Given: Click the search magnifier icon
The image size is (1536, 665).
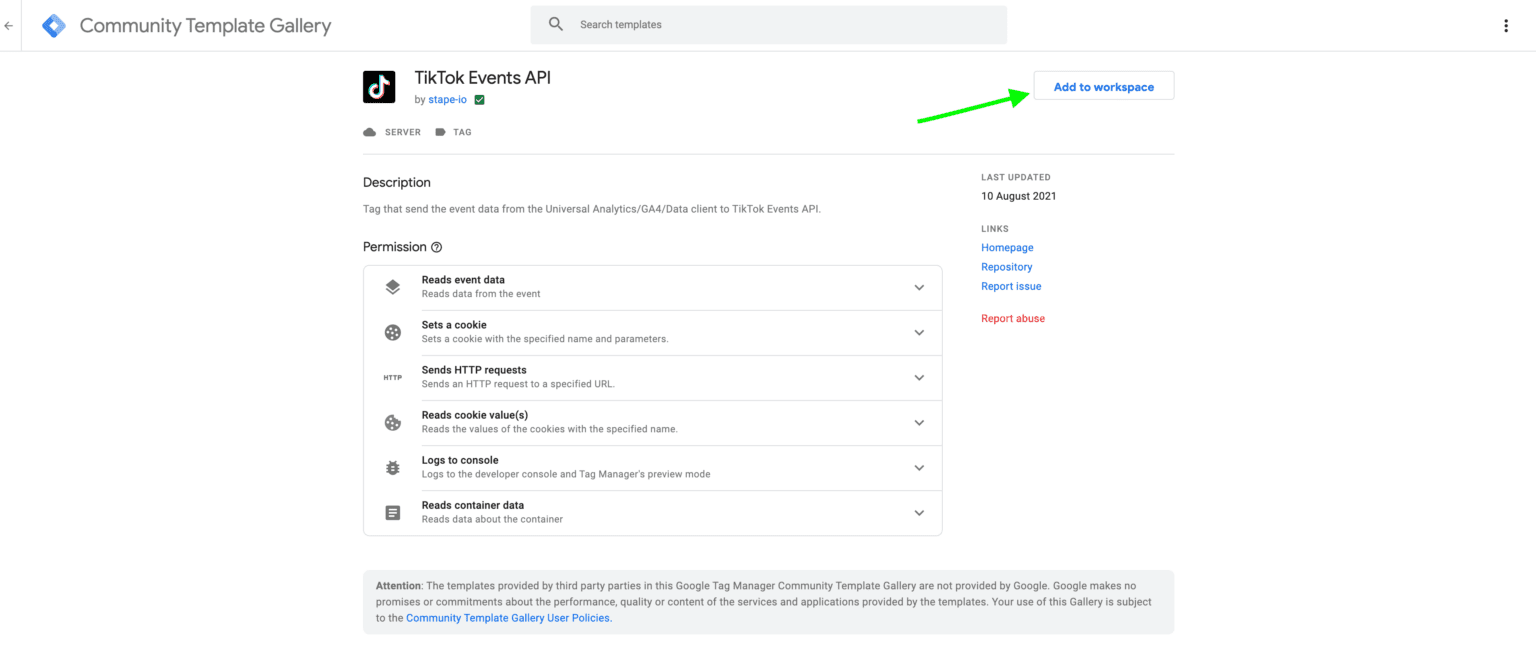Looking at the screenshot, I should point(556,24).
